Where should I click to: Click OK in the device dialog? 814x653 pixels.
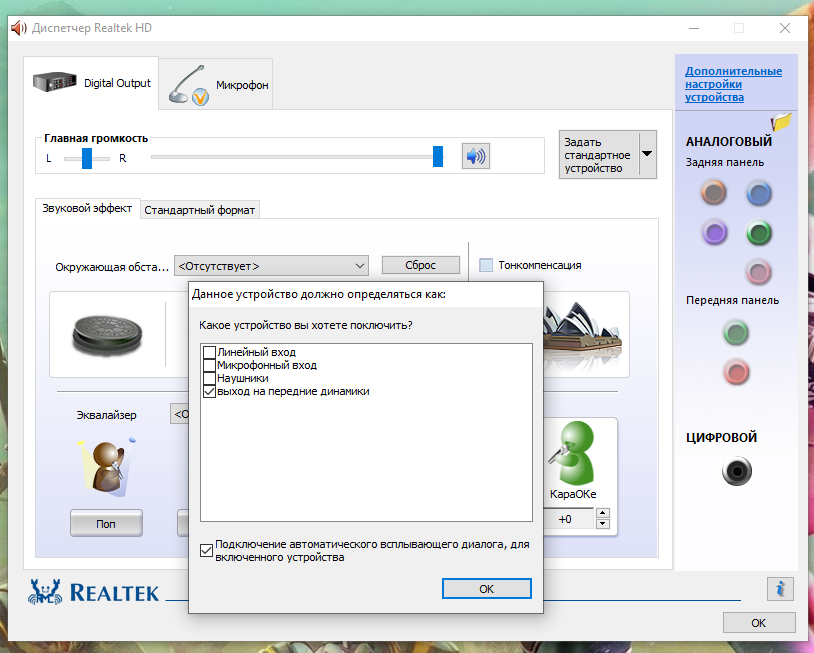click(486, 589)
